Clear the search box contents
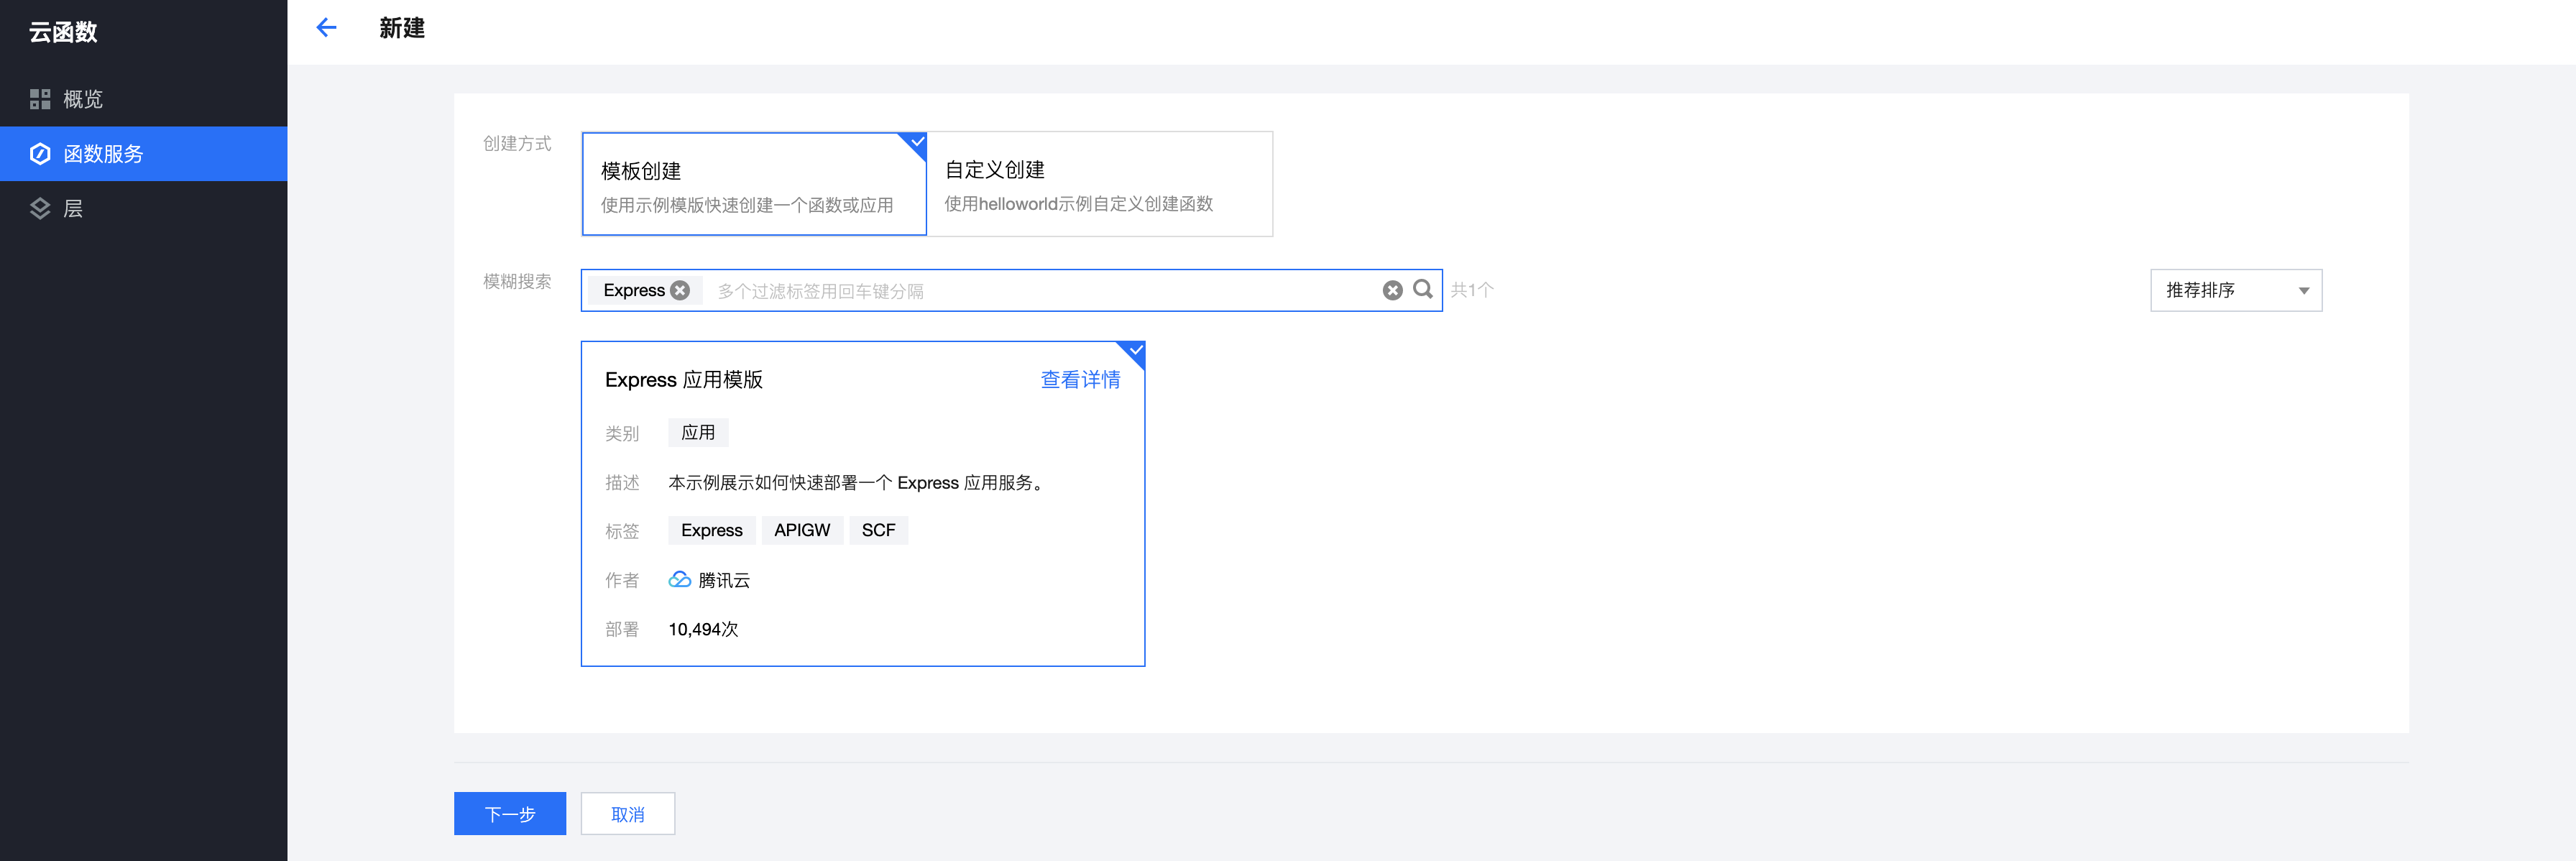This screenshot has width=2576, height=861. point(1392,290)
